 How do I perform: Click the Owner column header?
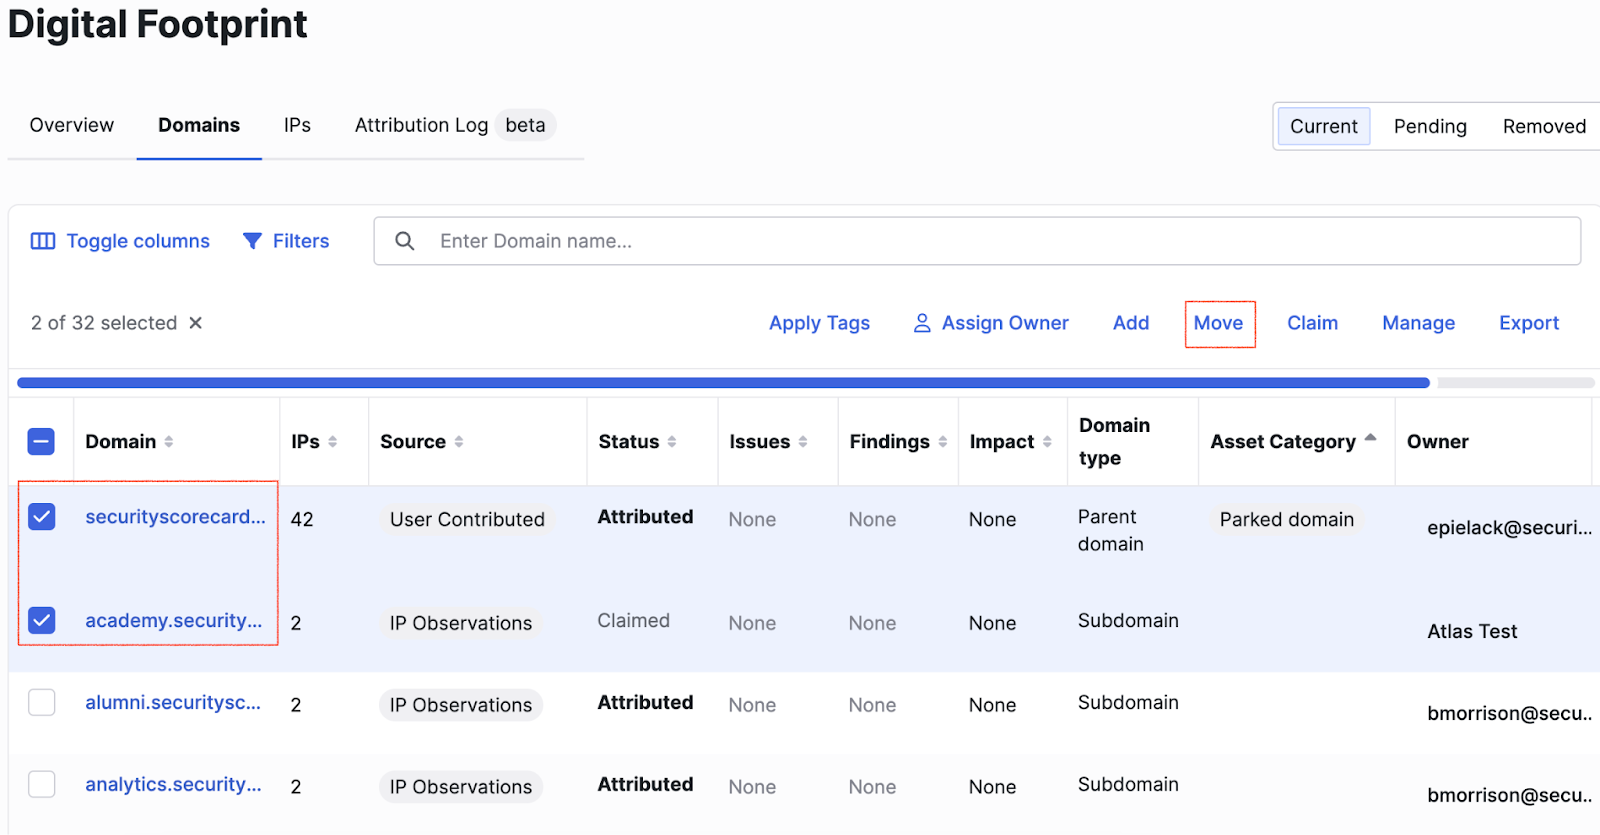tap(1437, 442)
